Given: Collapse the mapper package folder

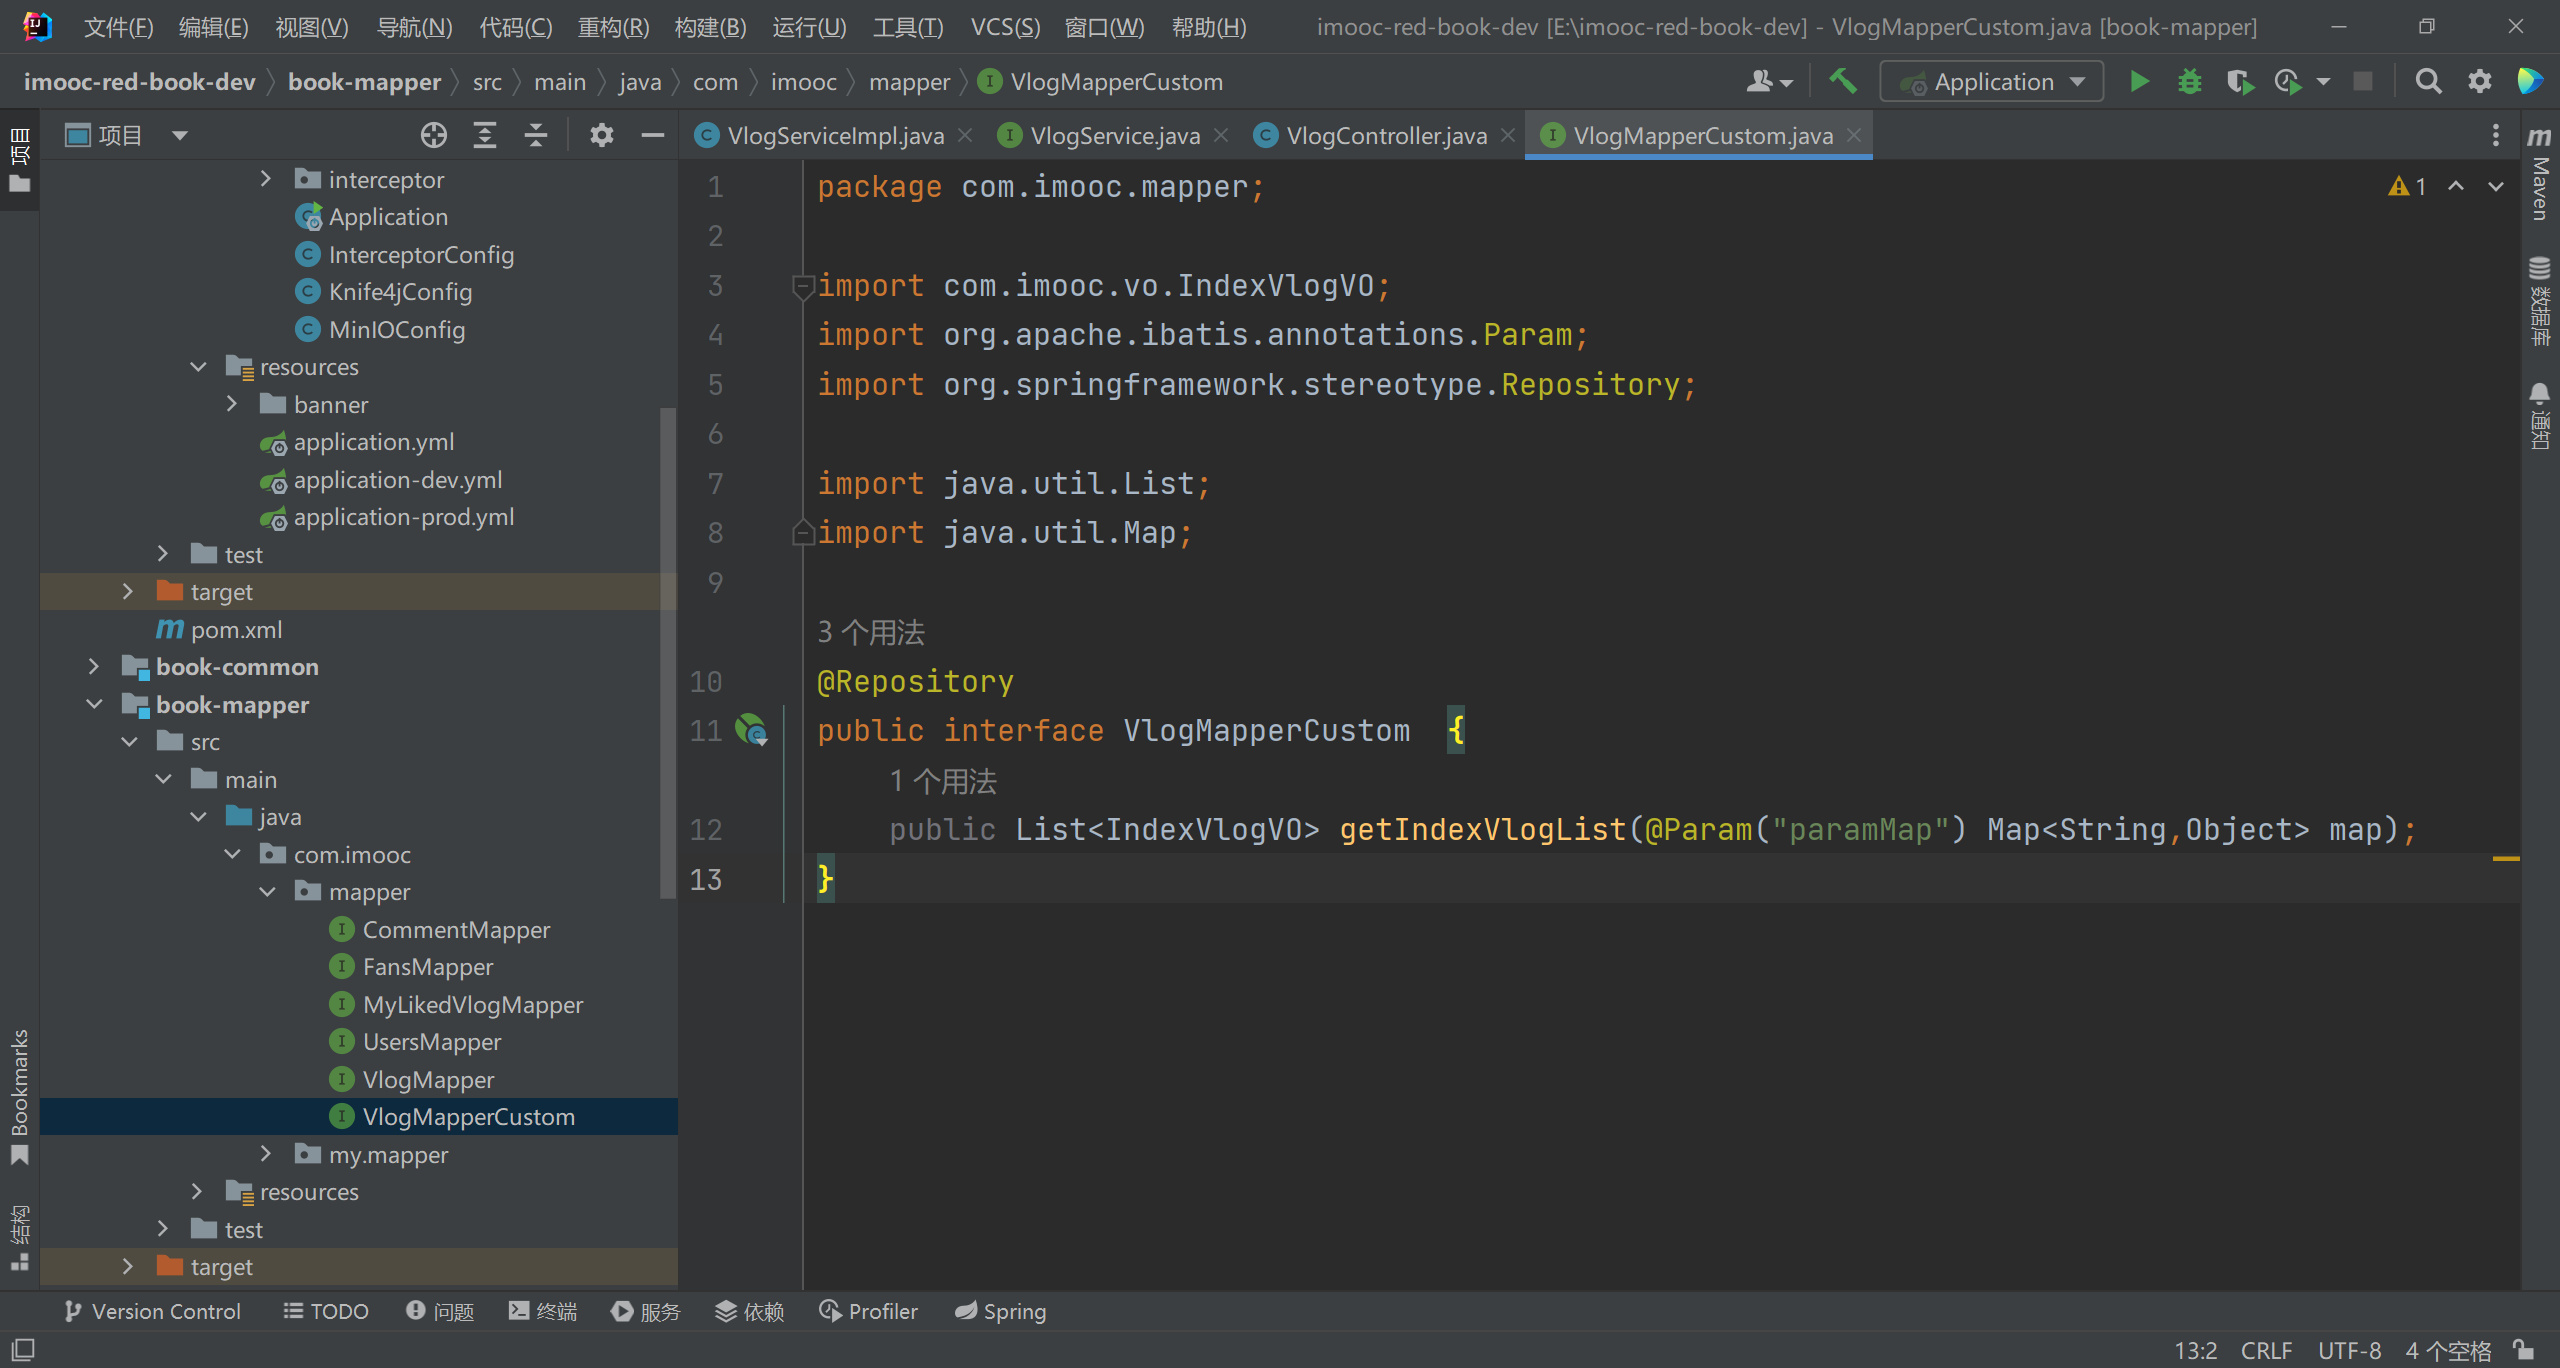Looking at the screenshot, I should tap(267, 892).
